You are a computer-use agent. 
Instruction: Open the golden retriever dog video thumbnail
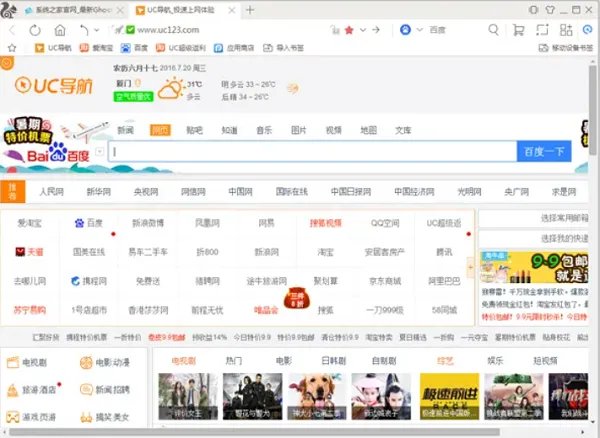[316, 396]
